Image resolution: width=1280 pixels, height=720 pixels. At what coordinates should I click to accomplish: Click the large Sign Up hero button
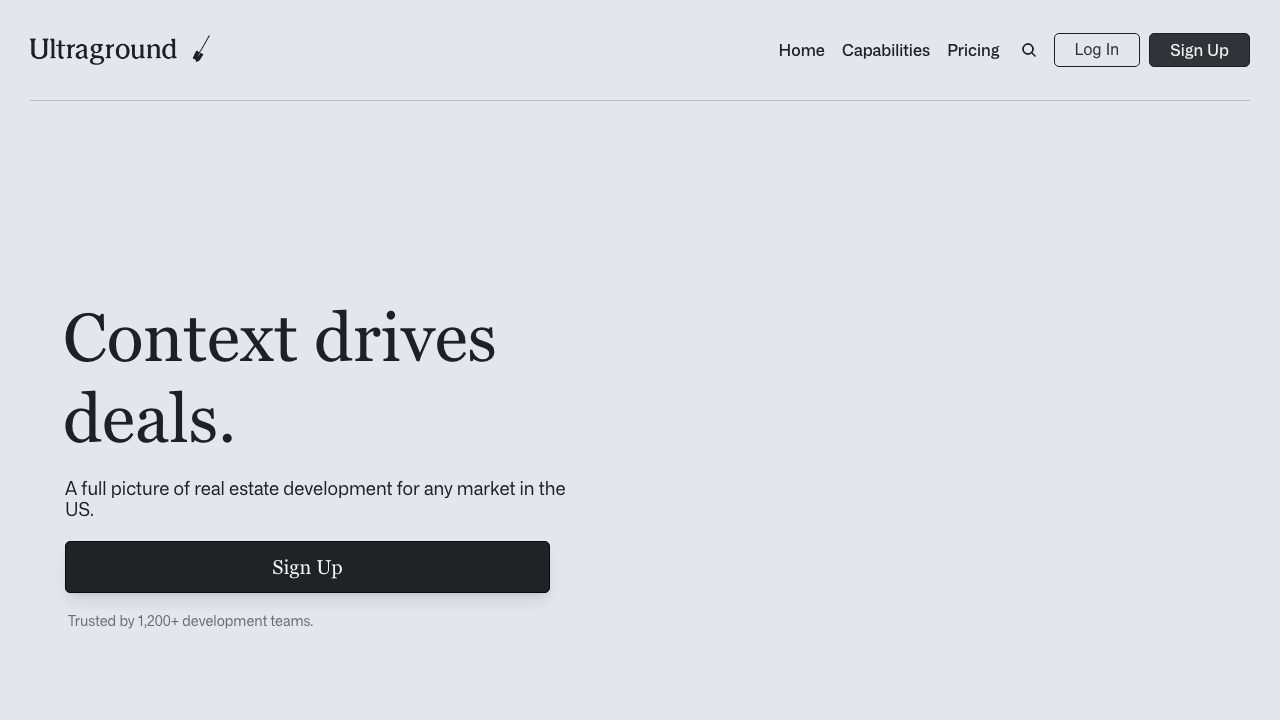tap(307, 567)
